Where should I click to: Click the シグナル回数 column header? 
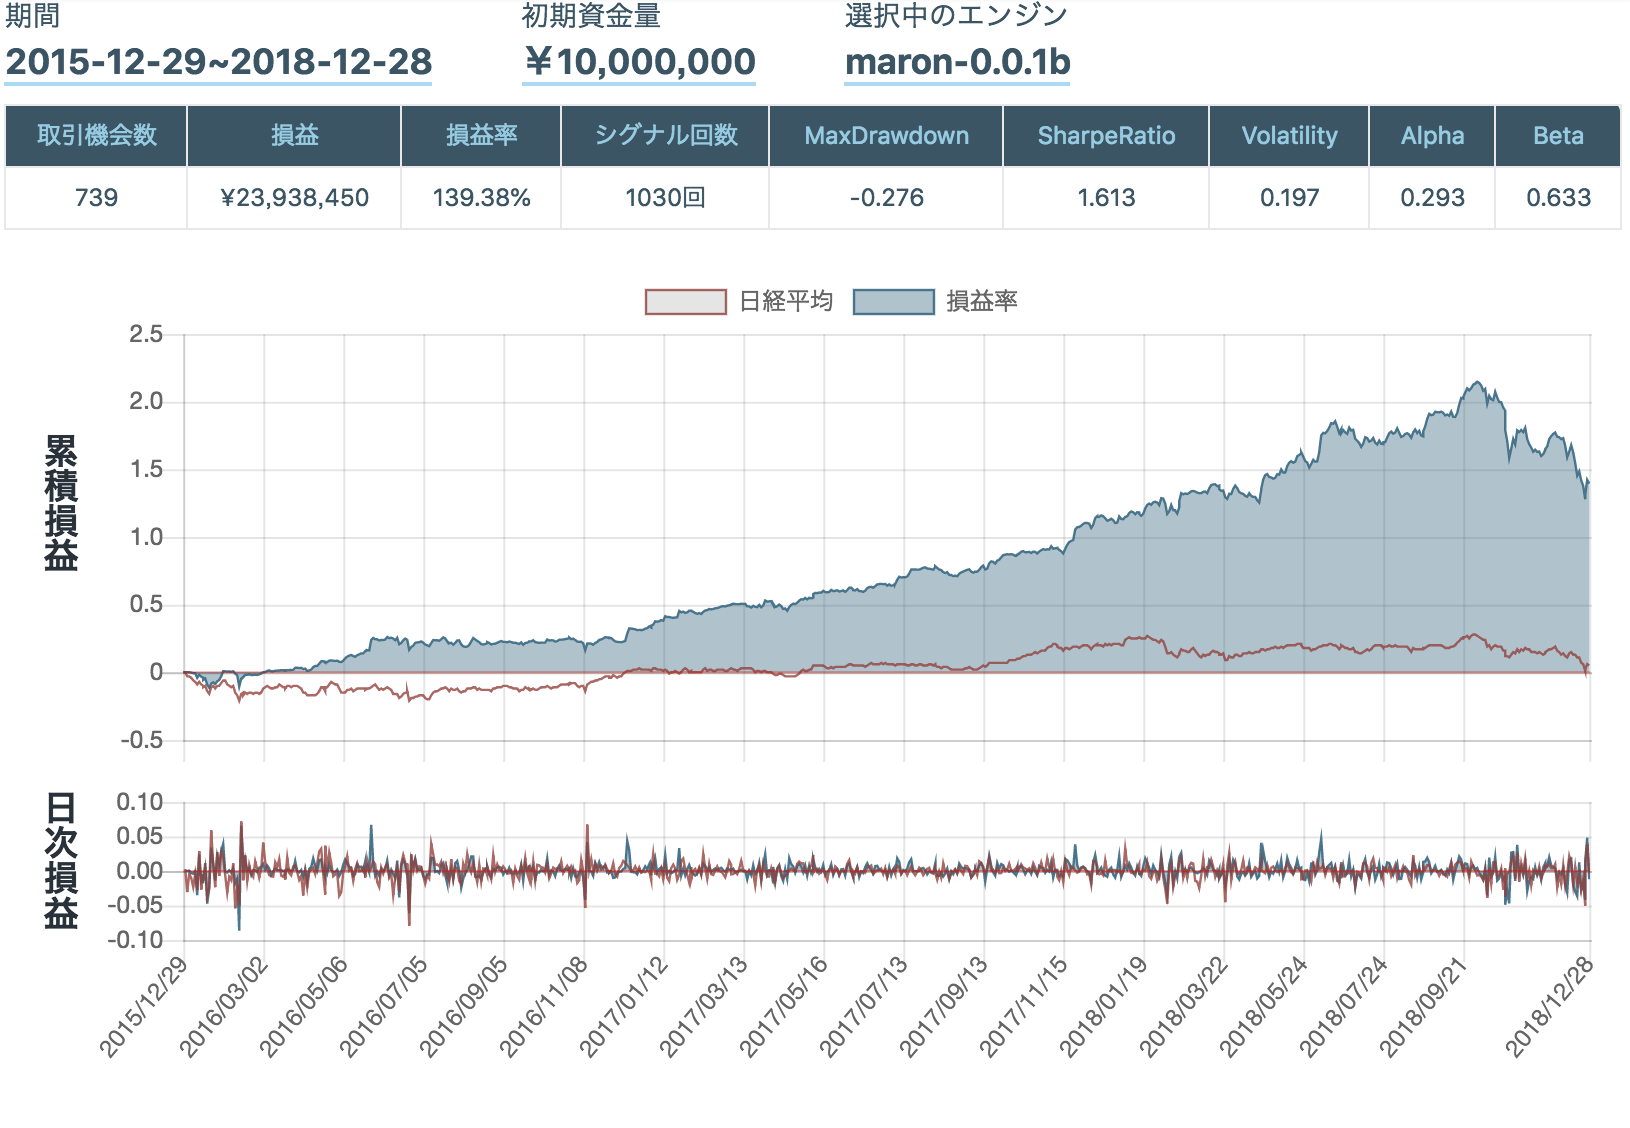[x=665, y=136]
